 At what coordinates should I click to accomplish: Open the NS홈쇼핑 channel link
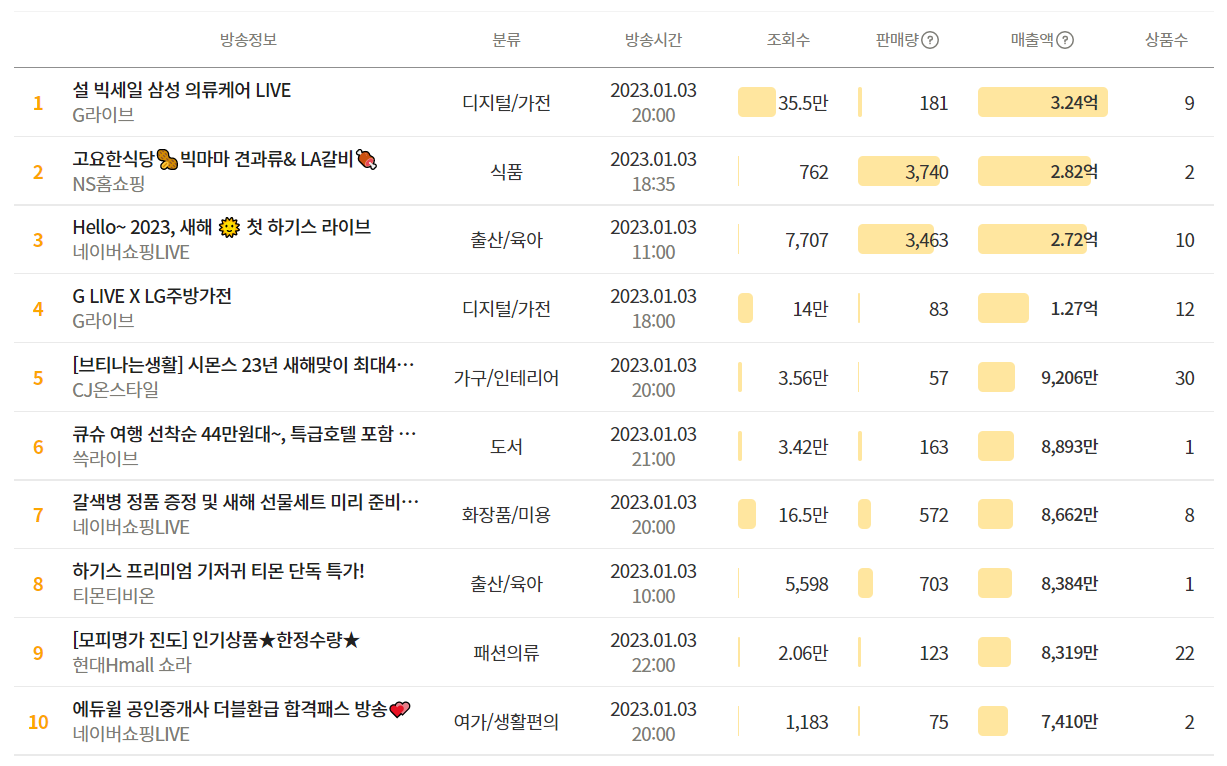coord(109,184)
